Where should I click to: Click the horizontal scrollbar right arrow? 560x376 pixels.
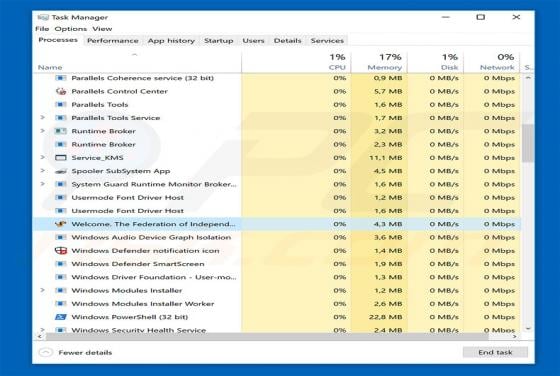coord(515,337)
